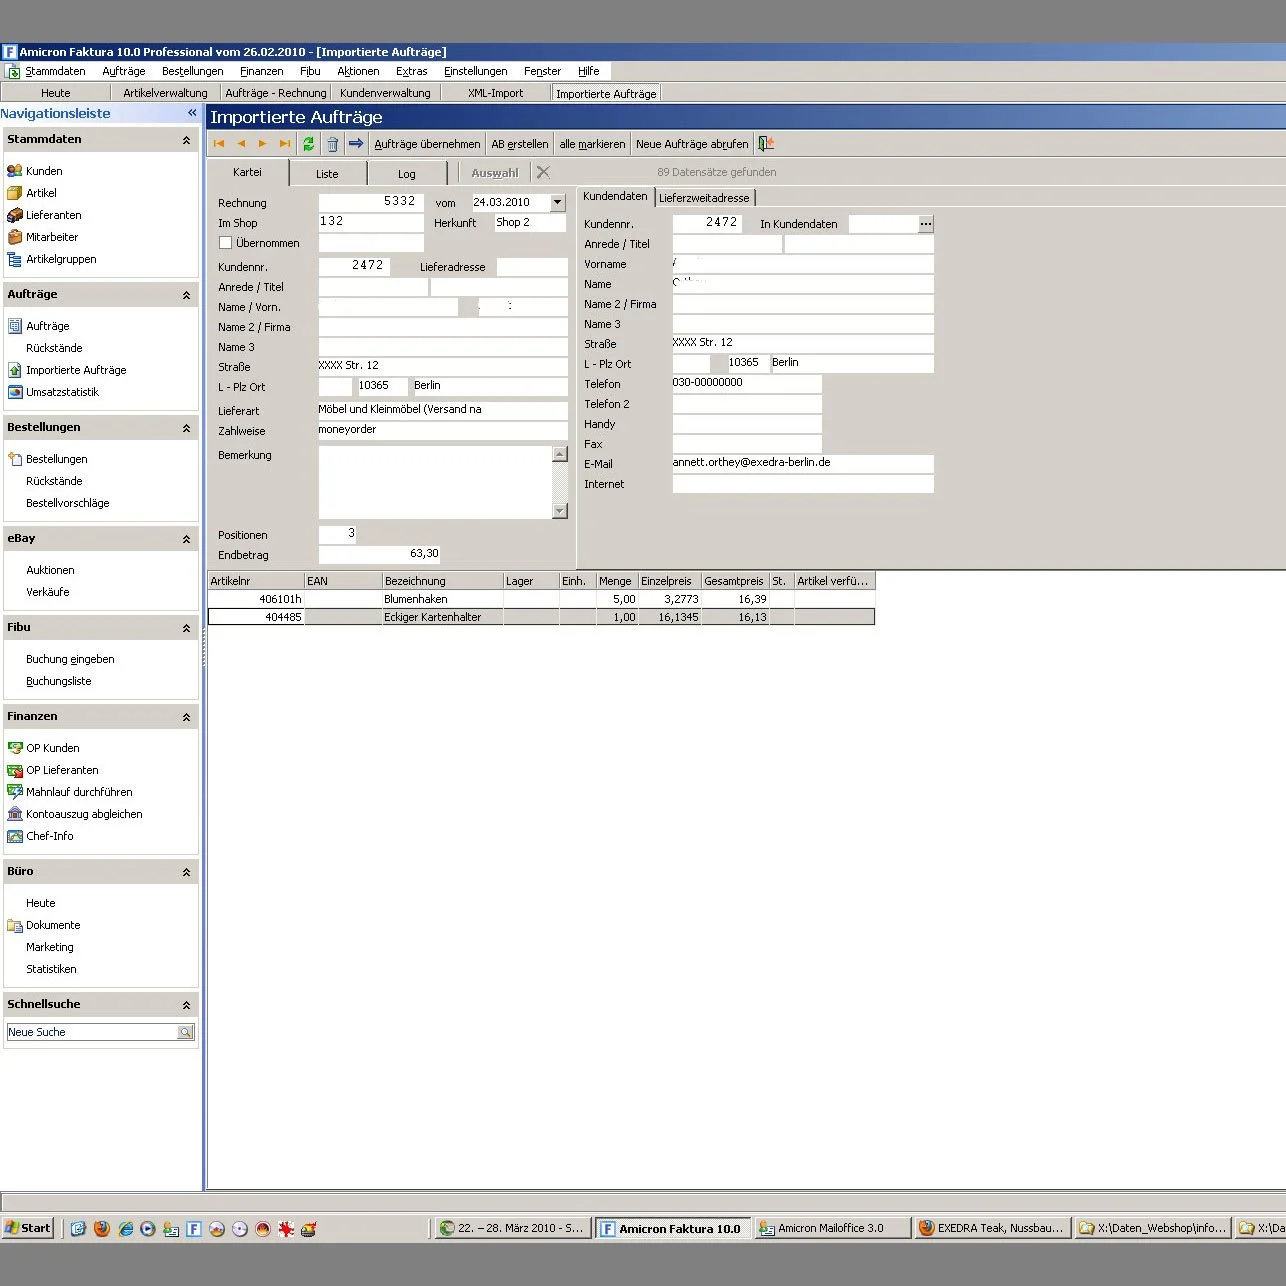The image size is (1286, 1286).
Task: Collapse the Bestellungen section
Action: pyautogui.click(x=184, y=427)
